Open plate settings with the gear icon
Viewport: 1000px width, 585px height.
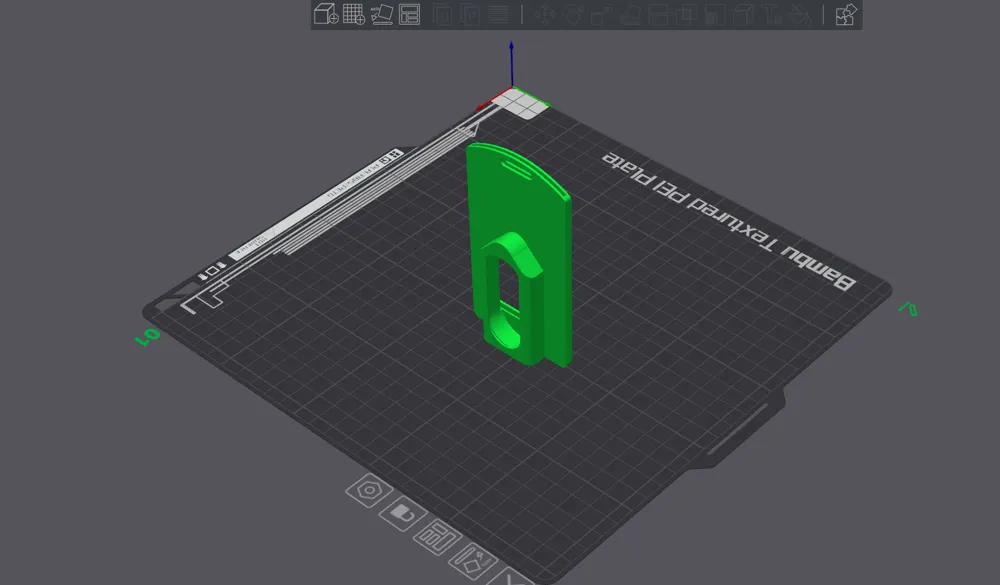(x=369, y=490)
